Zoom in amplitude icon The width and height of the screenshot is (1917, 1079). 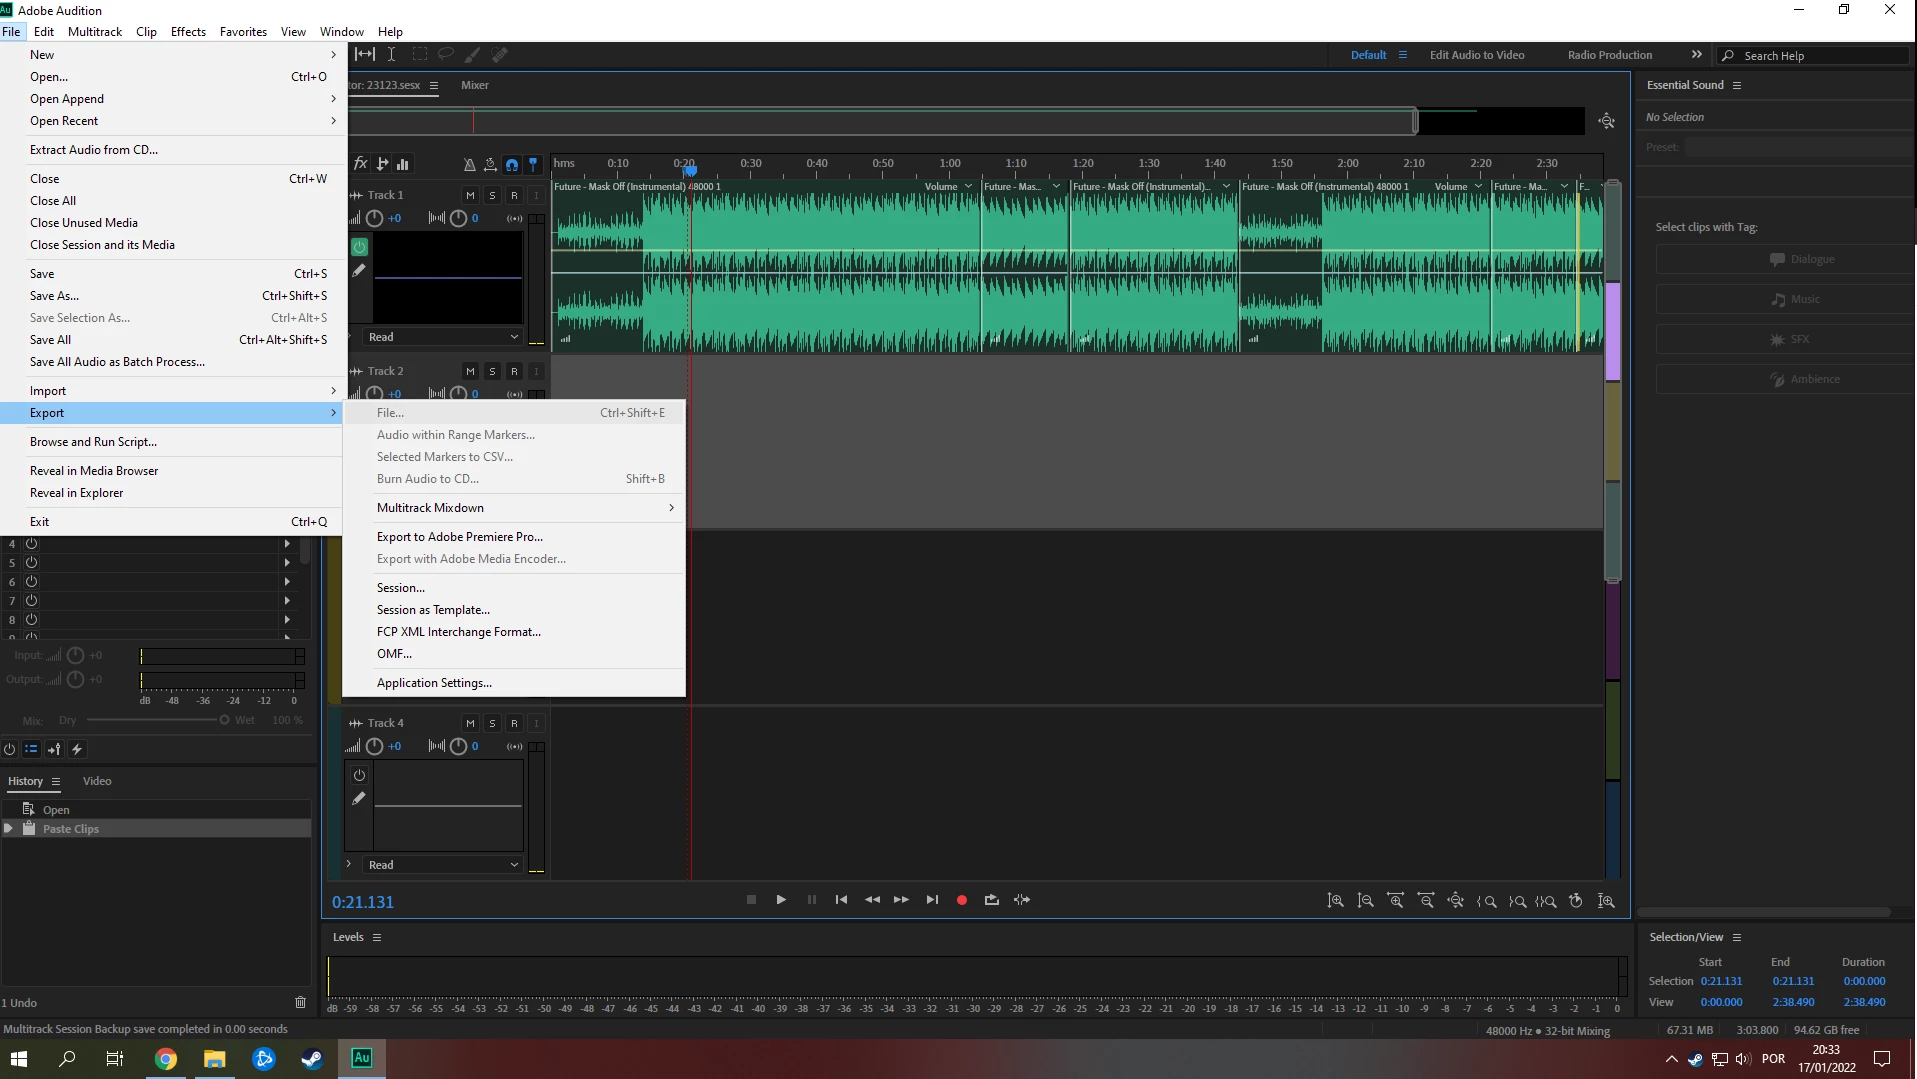[1335, 901]
